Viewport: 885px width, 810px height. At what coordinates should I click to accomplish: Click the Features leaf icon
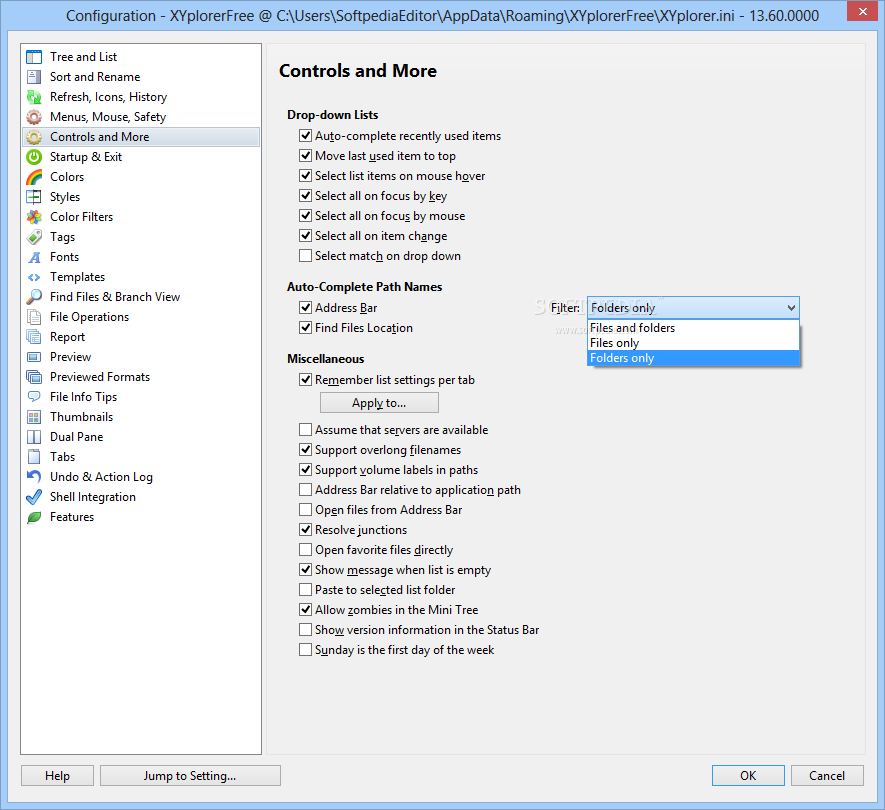[34, 517]
